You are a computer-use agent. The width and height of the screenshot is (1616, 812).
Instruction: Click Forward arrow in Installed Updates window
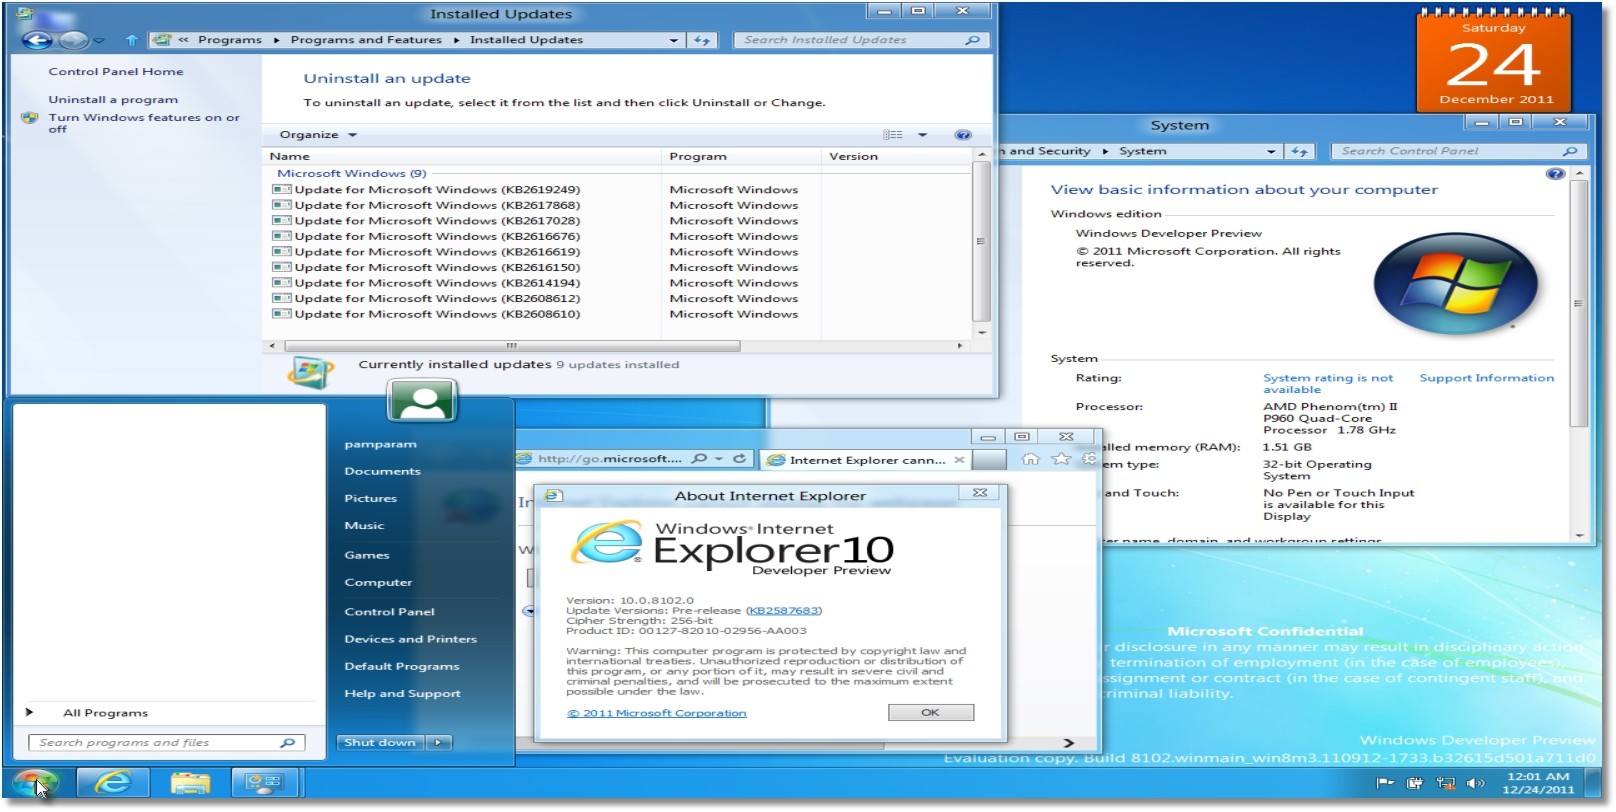point(73,40)
